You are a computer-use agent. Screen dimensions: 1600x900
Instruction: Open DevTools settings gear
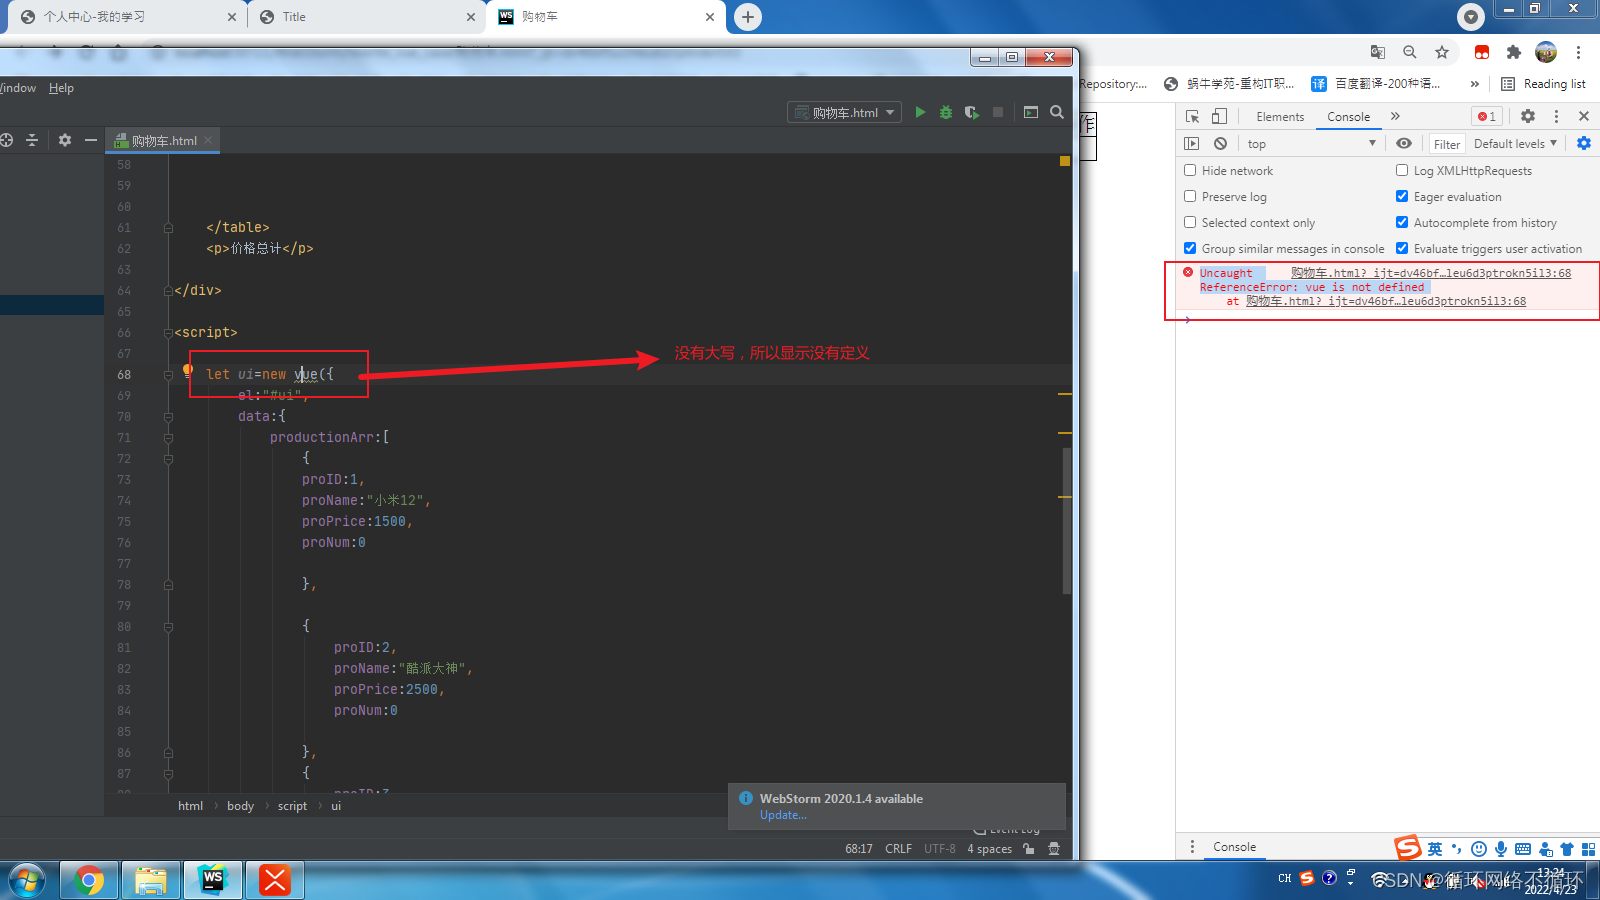click(x=1528, y=116)
